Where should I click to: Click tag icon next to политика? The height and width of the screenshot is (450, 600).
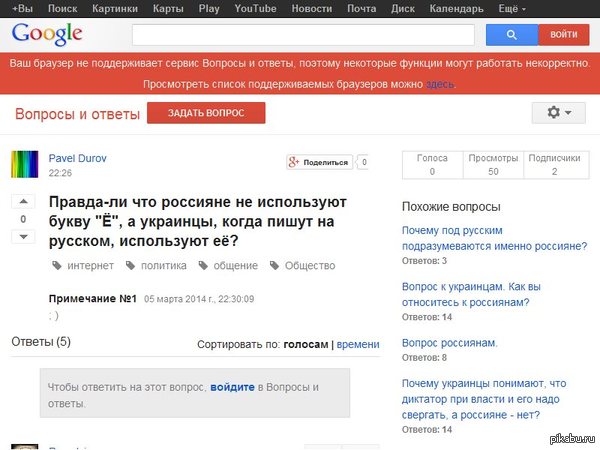130,266
